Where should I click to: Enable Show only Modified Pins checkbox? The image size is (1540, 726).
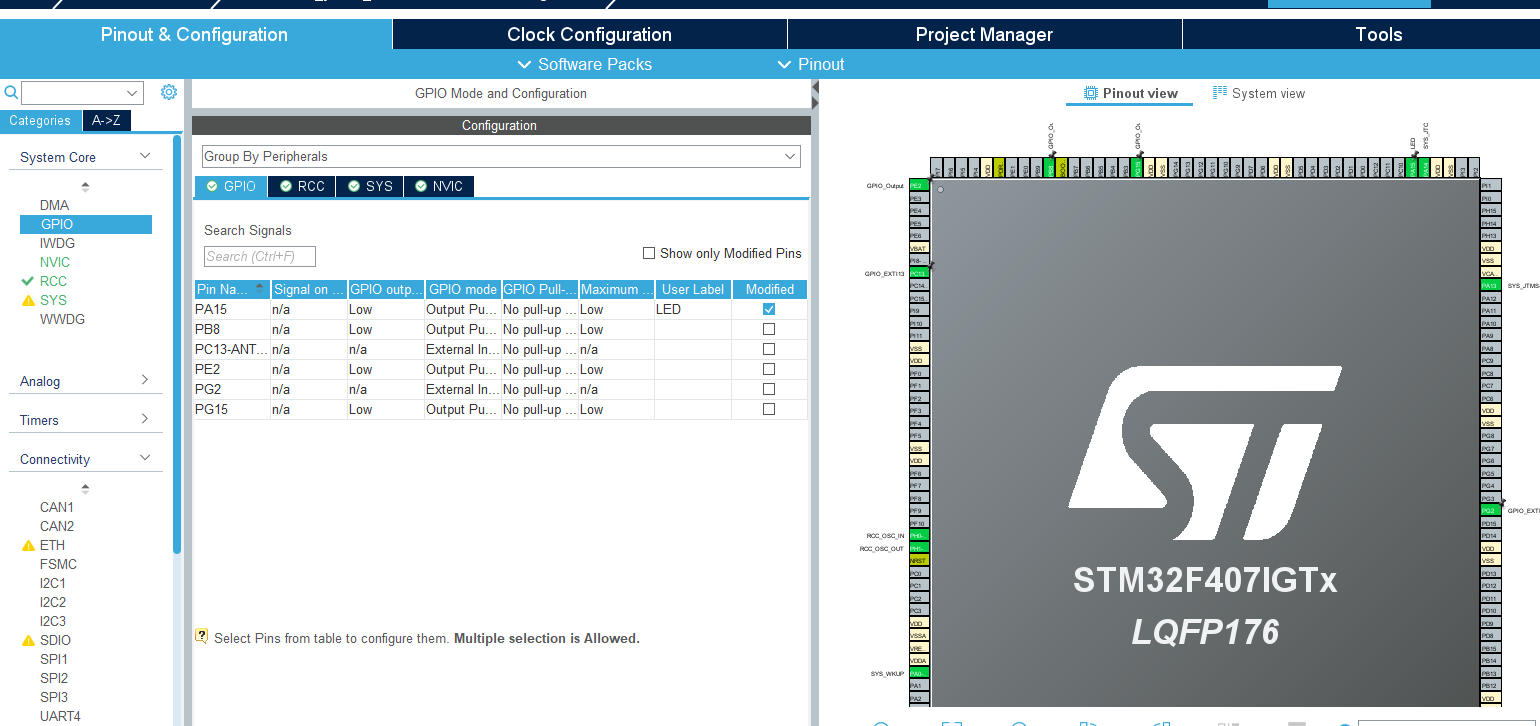point(649,253)
